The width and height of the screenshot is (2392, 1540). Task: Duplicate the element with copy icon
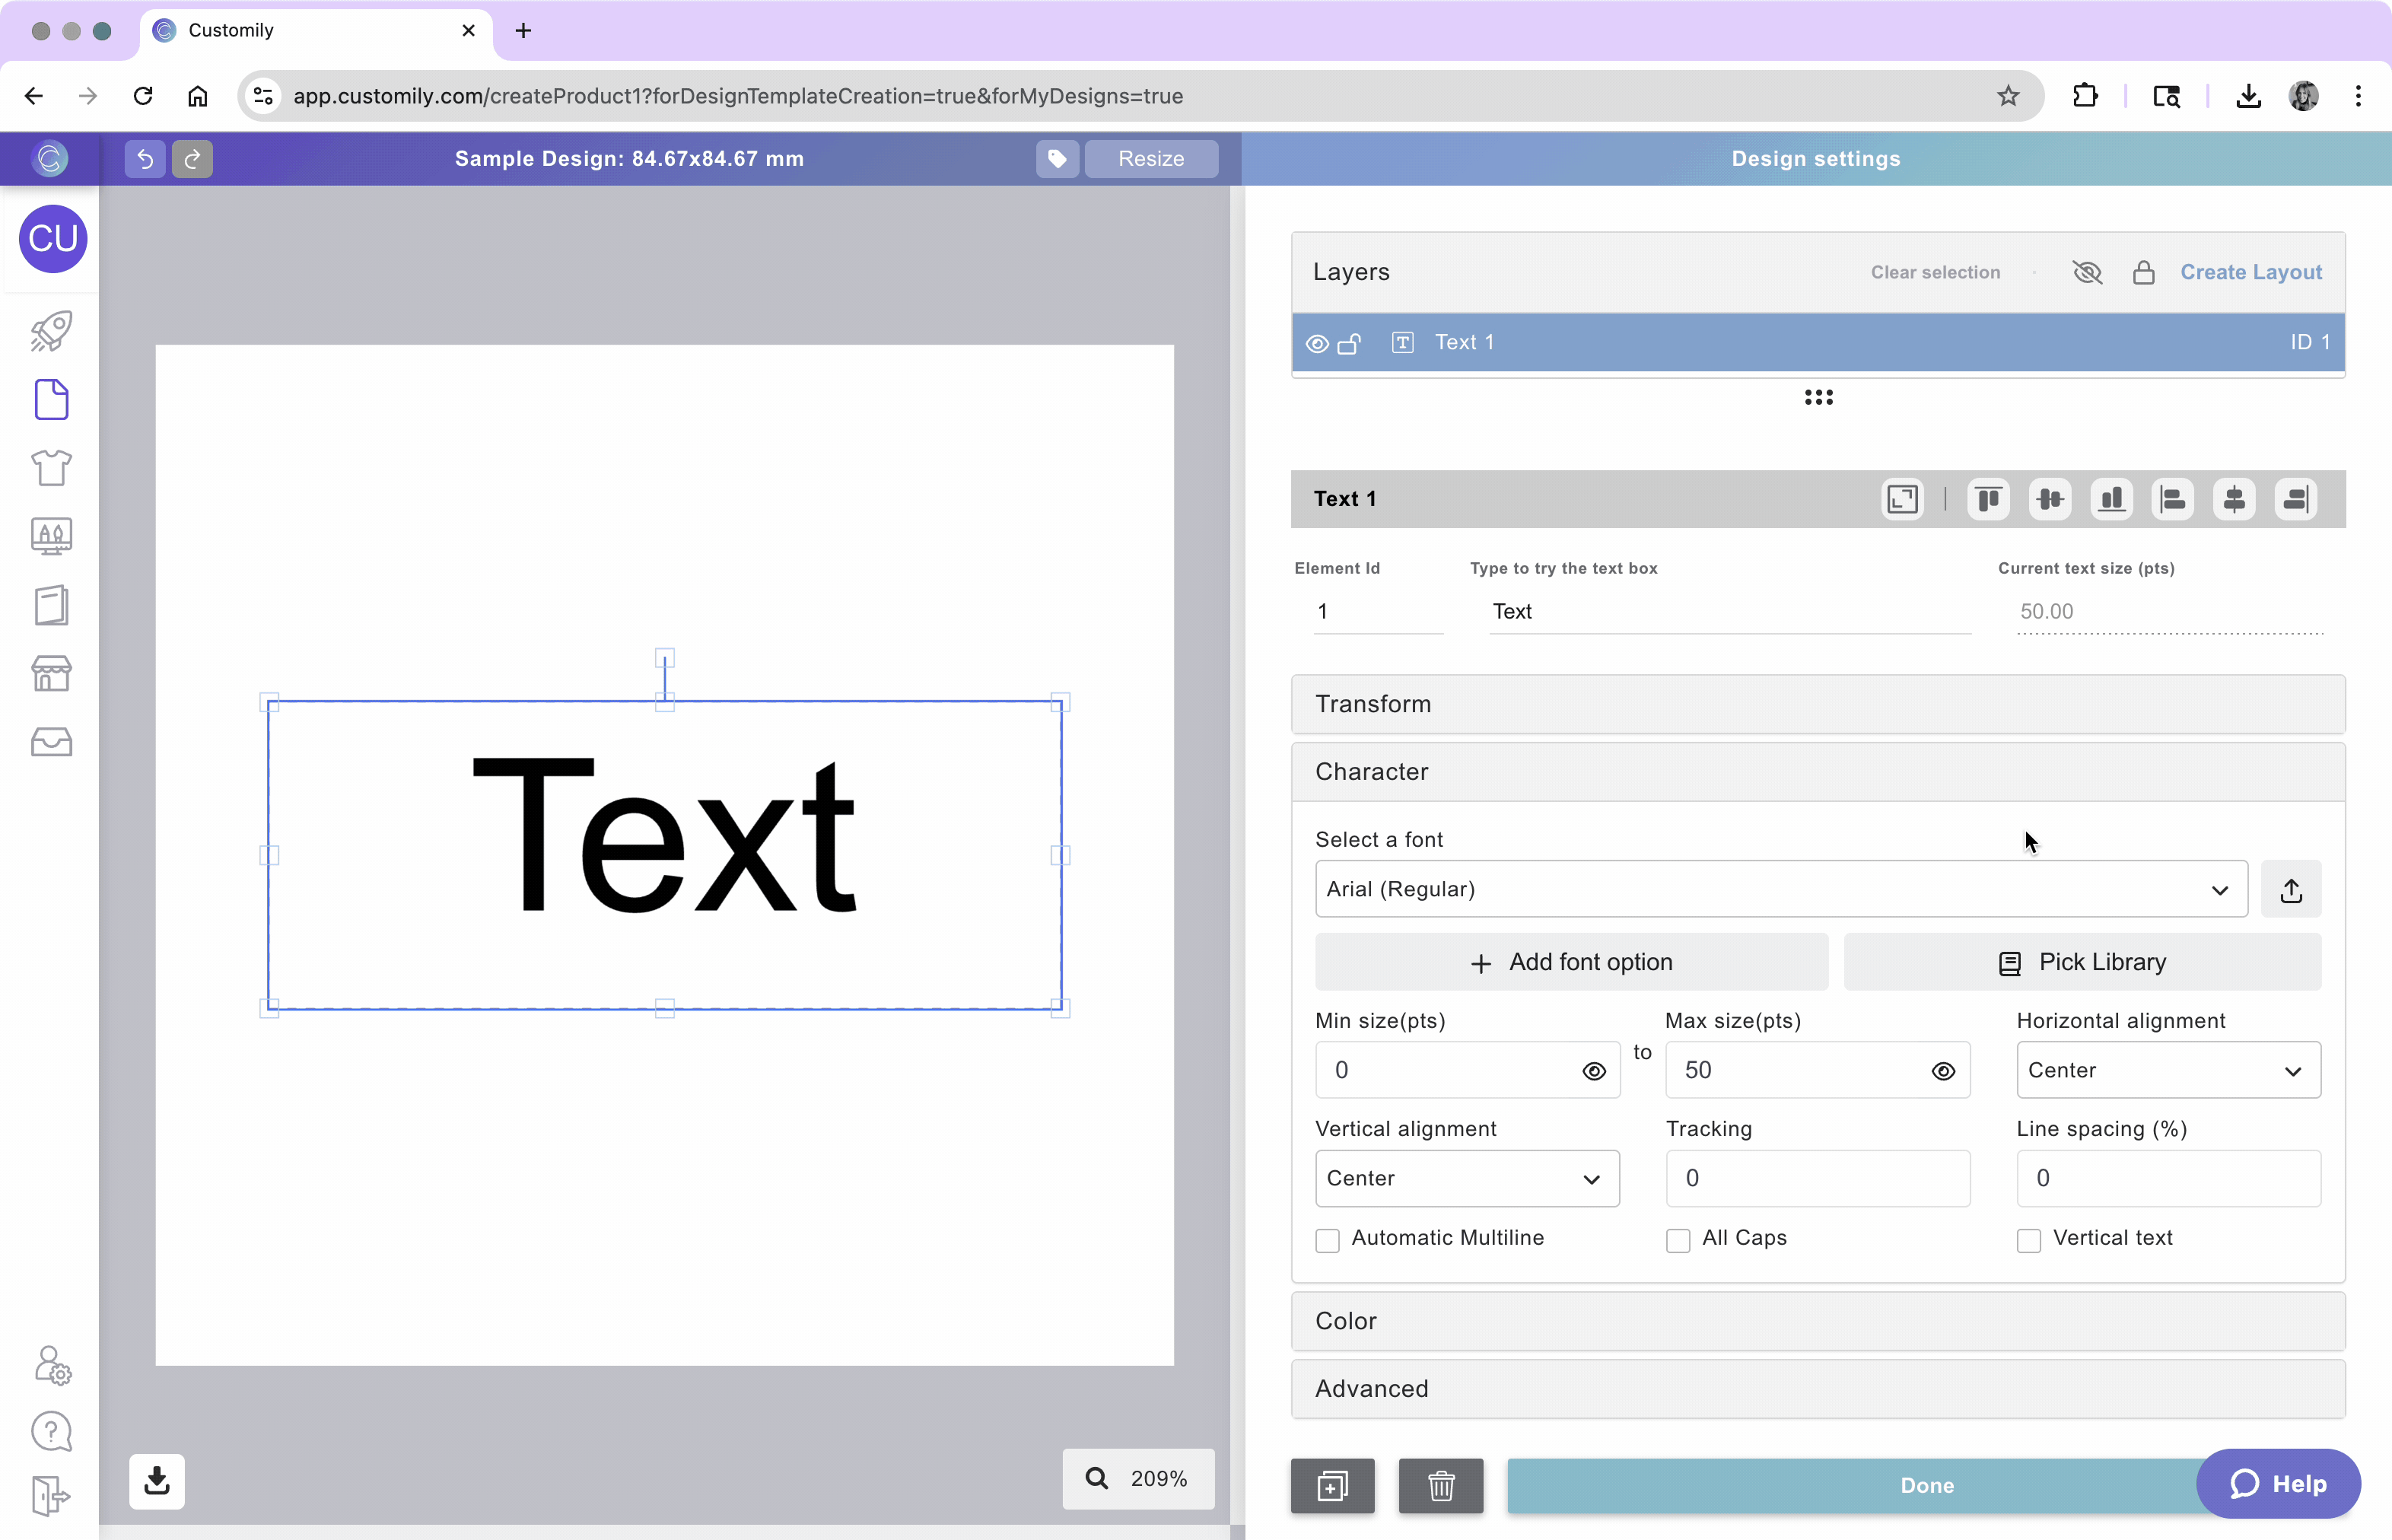[1332, 1486]
